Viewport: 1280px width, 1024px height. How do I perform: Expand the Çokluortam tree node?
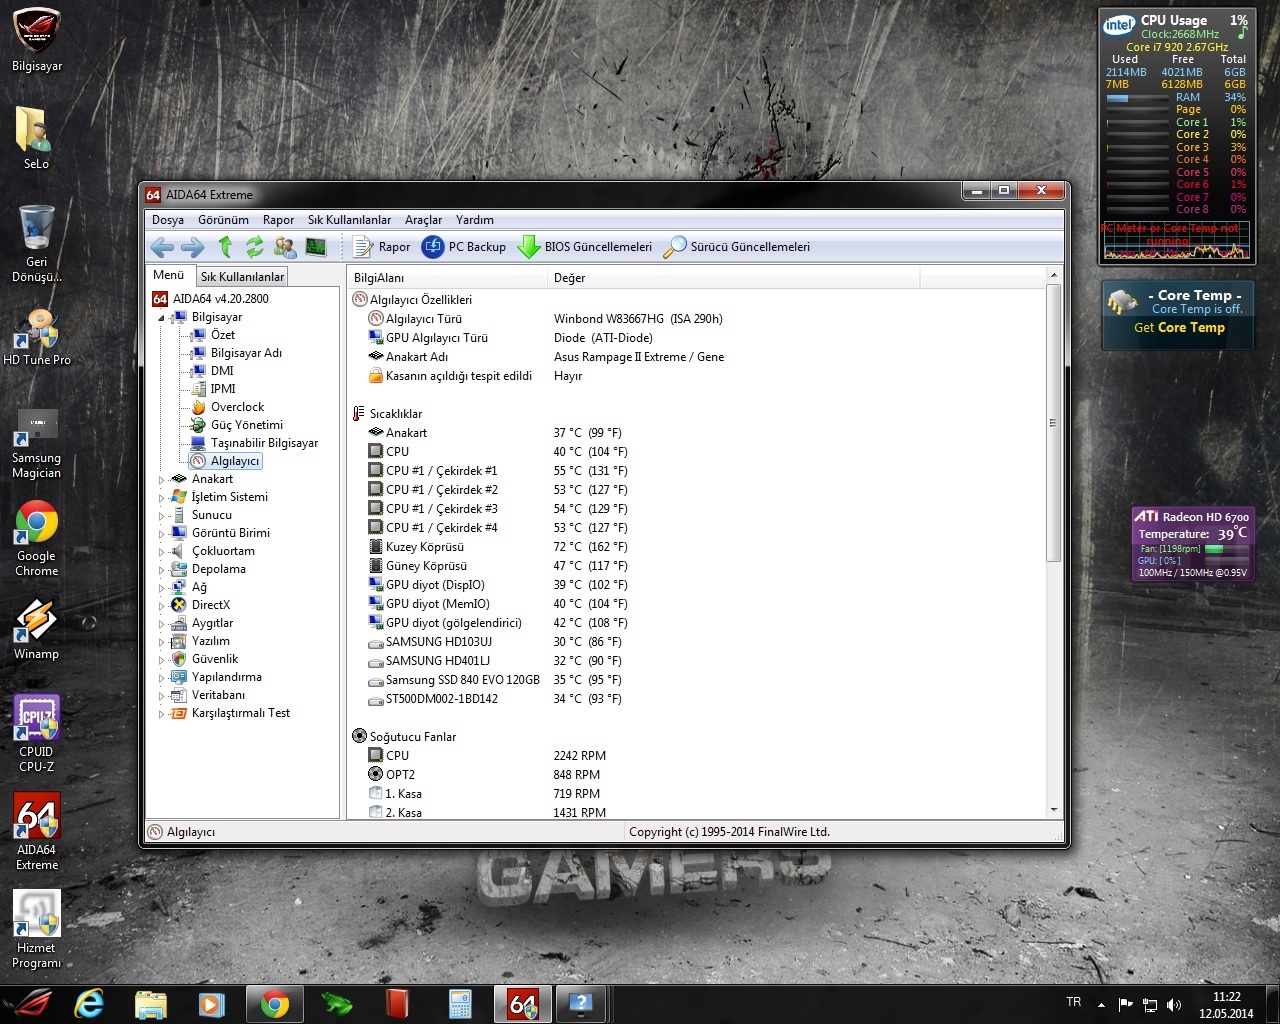[x=161, y=552]
